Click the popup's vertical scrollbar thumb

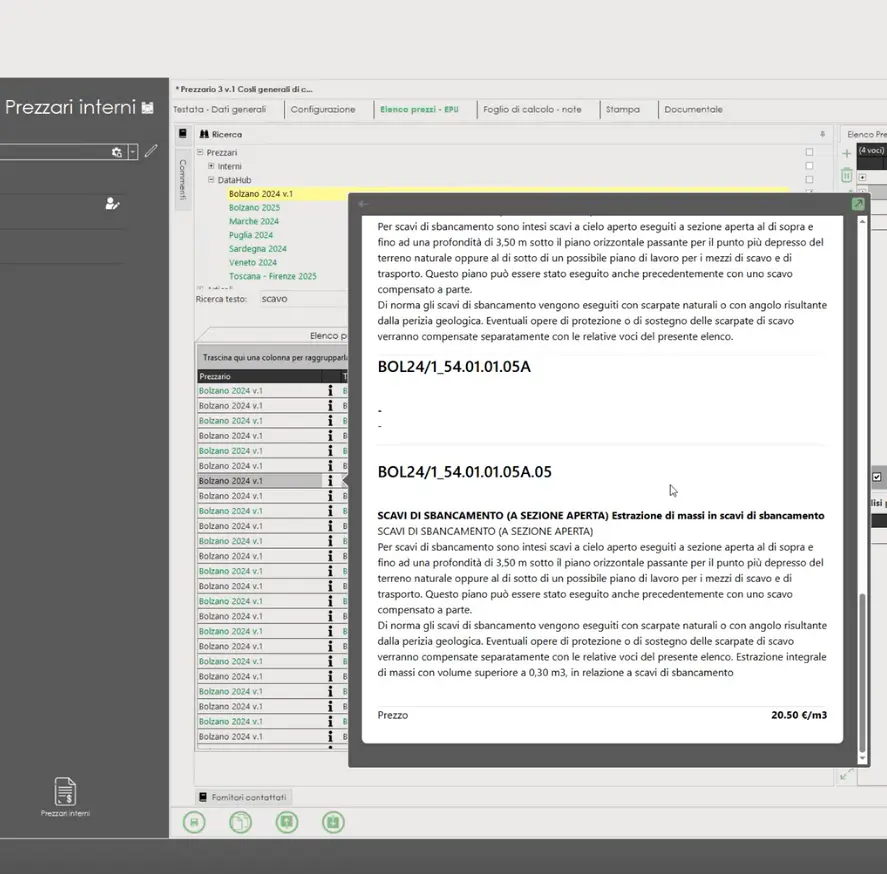point(864,670)
